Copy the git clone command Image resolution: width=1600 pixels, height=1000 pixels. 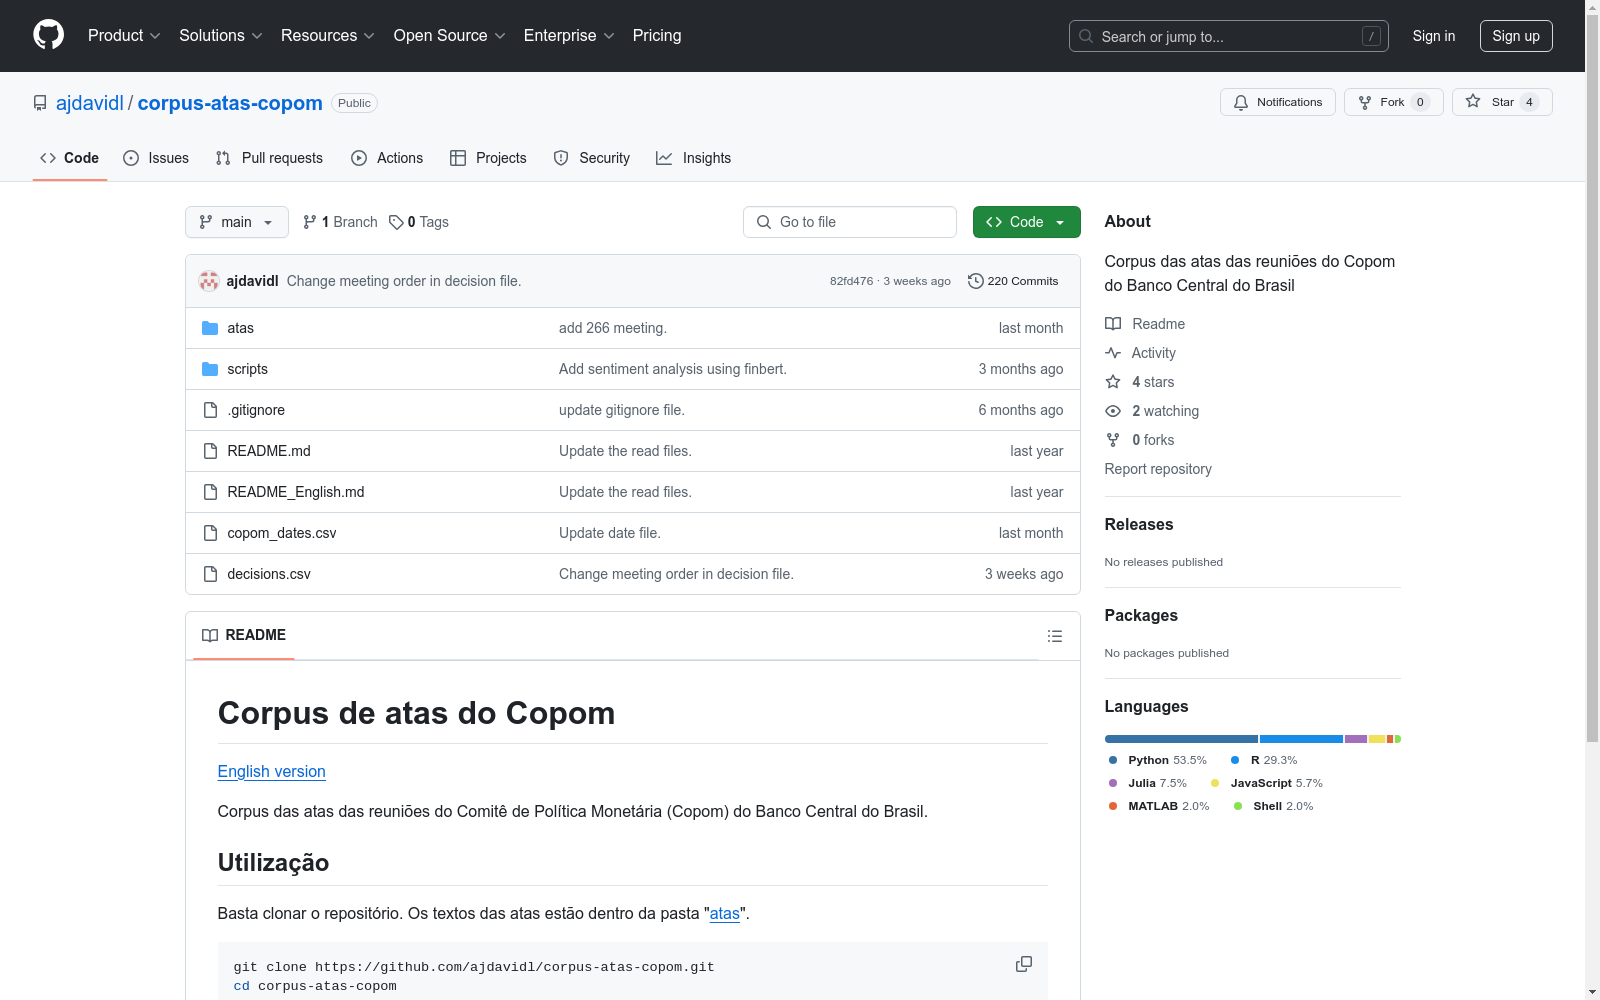point(1024,964)
